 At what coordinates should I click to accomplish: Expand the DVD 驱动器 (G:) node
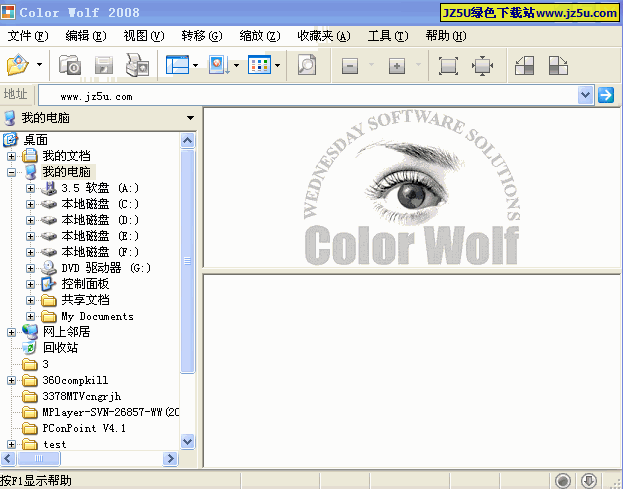31,269
